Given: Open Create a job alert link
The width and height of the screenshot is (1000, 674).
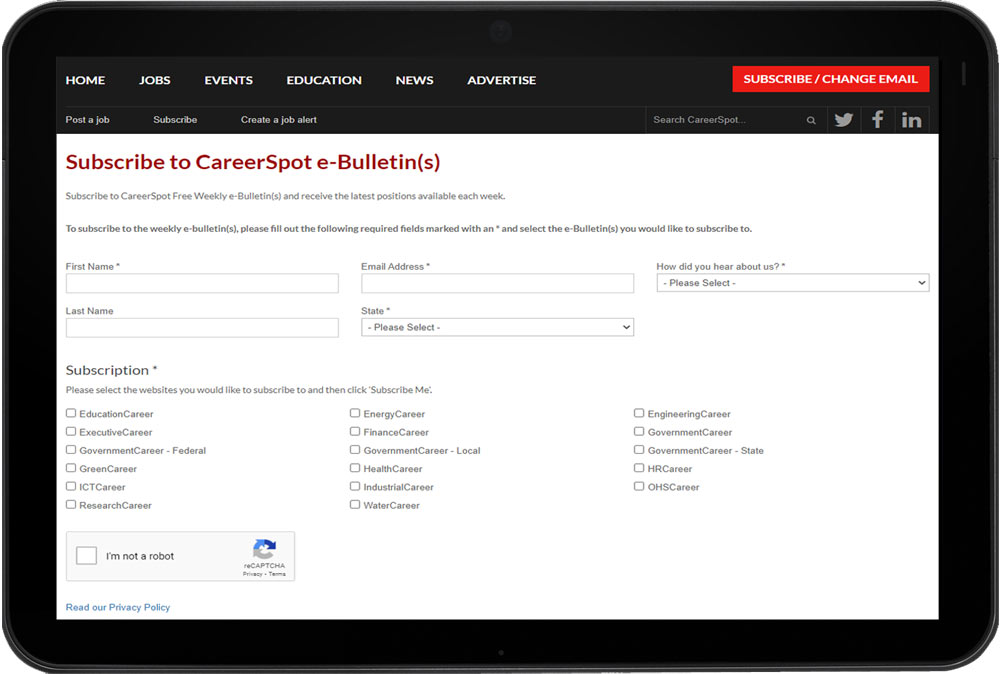Looking at the screenshot, I should point(279,120).
